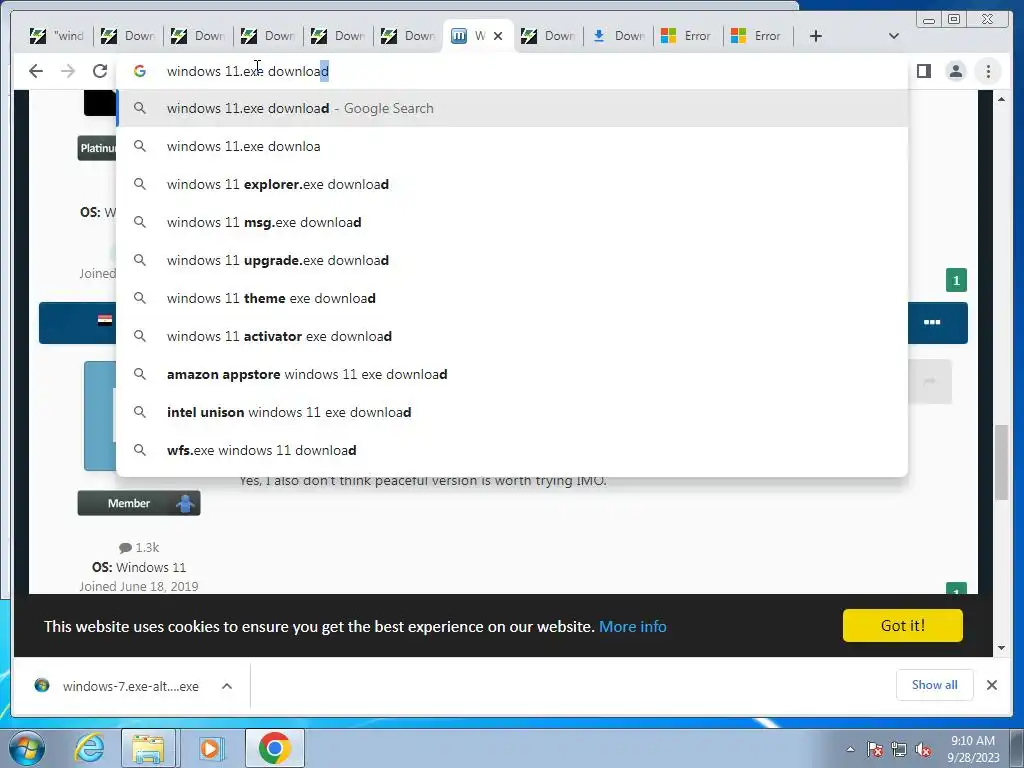Viewport: 1024px width, 768px height.
Task: Select suggestion "windows 11.exe download - Google Search"
Action: [512, 108]
